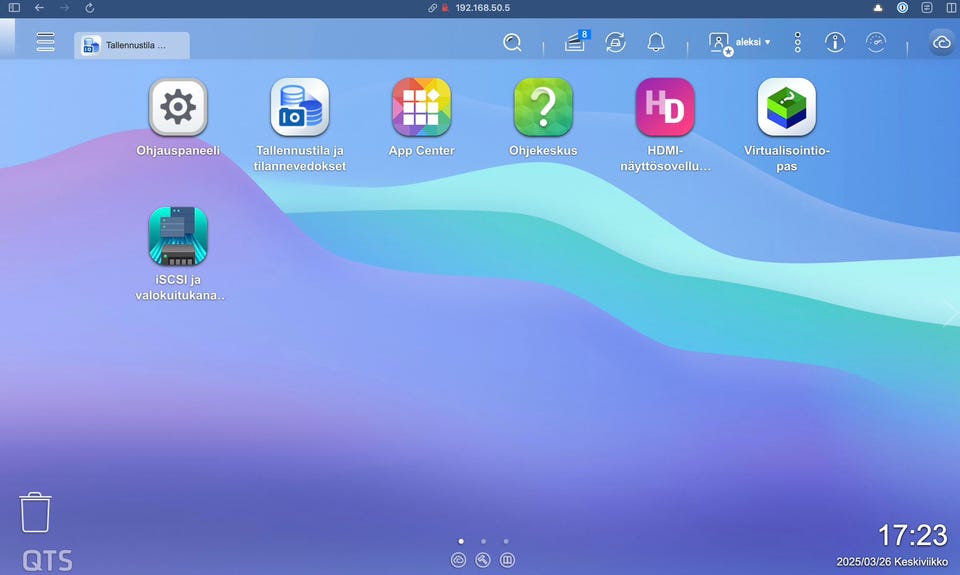Click the cloud icon in top-right corner
The image size is (960, 575).
point(941,43)
